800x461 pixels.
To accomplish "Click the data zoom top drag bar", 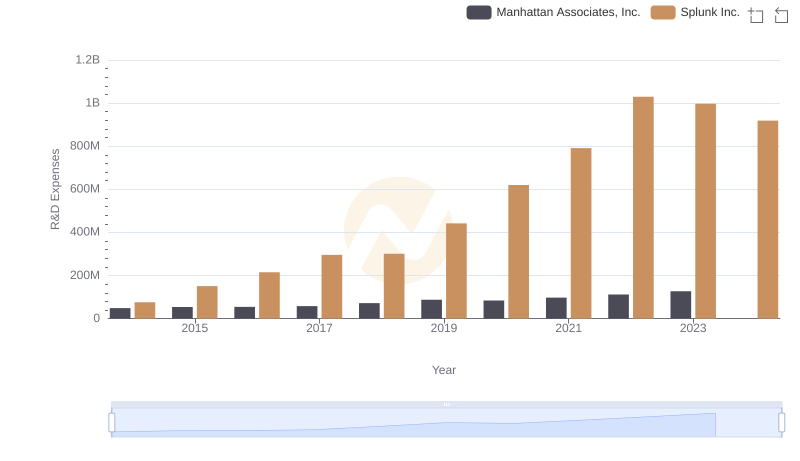I will (x=446, y=404).
